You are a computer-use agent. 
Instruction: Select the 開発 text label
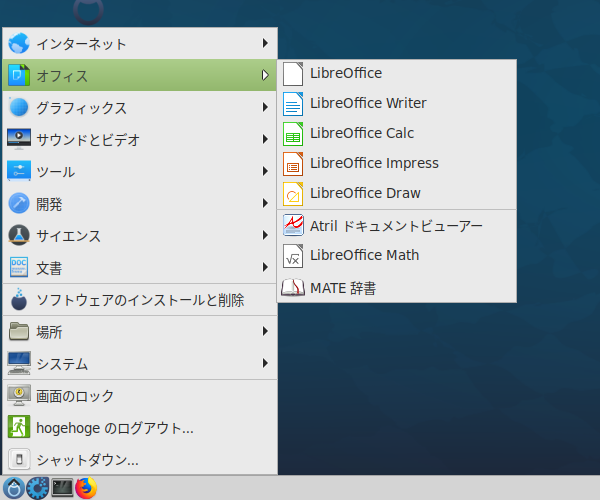pyautogui.click(x=49, y=204)
